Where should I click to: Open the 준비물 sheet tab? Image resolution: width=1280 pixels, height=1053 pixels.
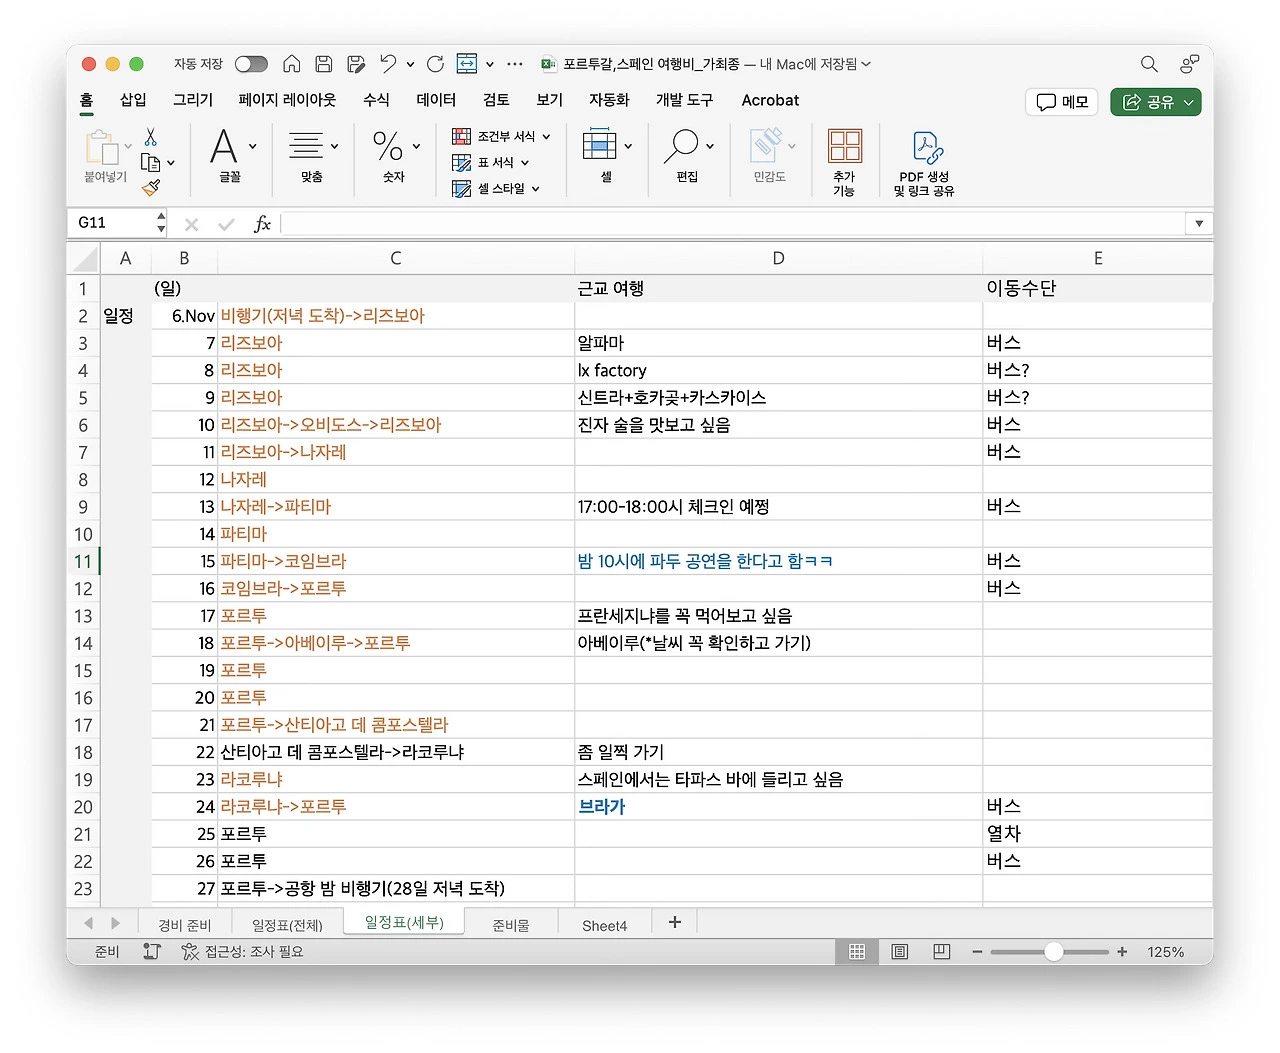511,925
